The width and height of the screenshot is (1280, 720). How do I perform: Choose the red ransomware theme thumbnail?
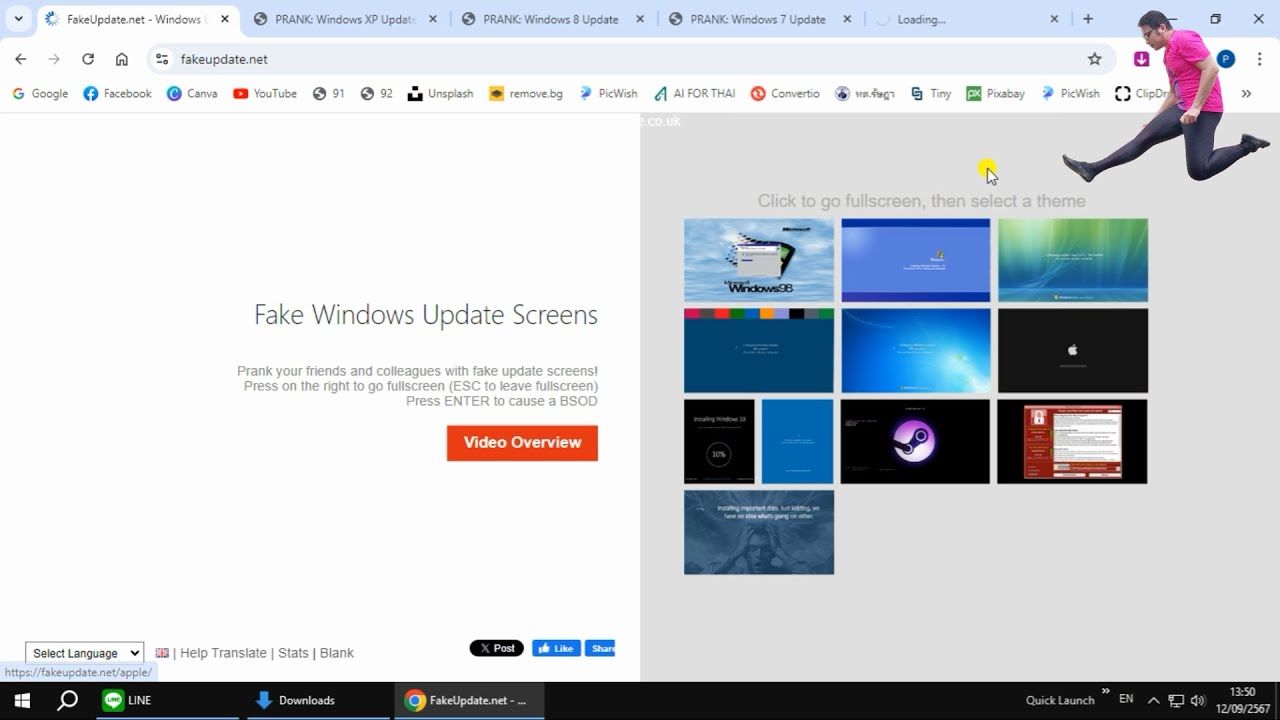(1072, 442)
